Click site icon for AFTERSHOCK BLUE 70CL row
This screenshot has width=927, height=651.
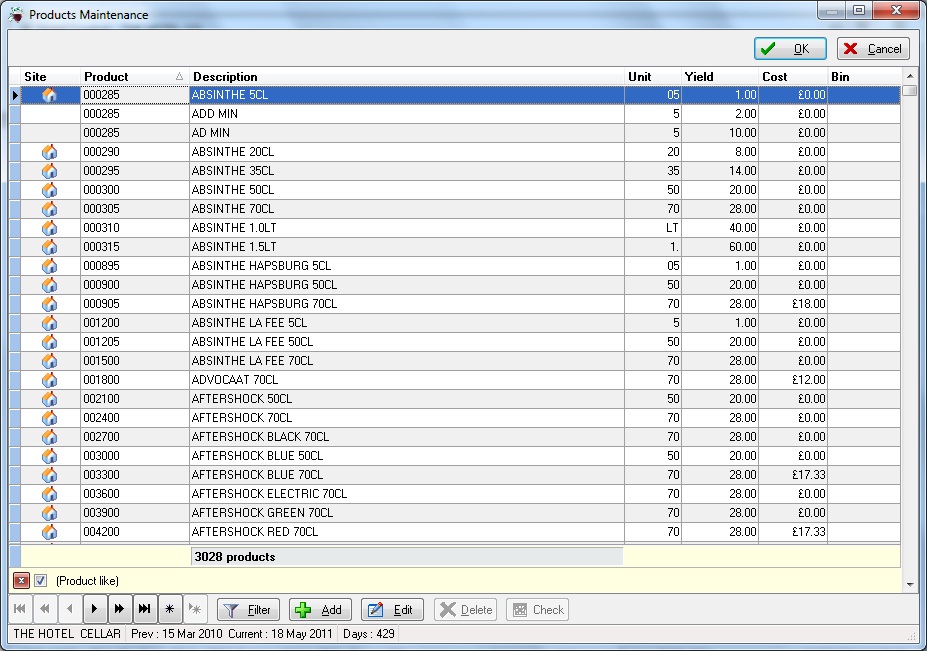50,475
